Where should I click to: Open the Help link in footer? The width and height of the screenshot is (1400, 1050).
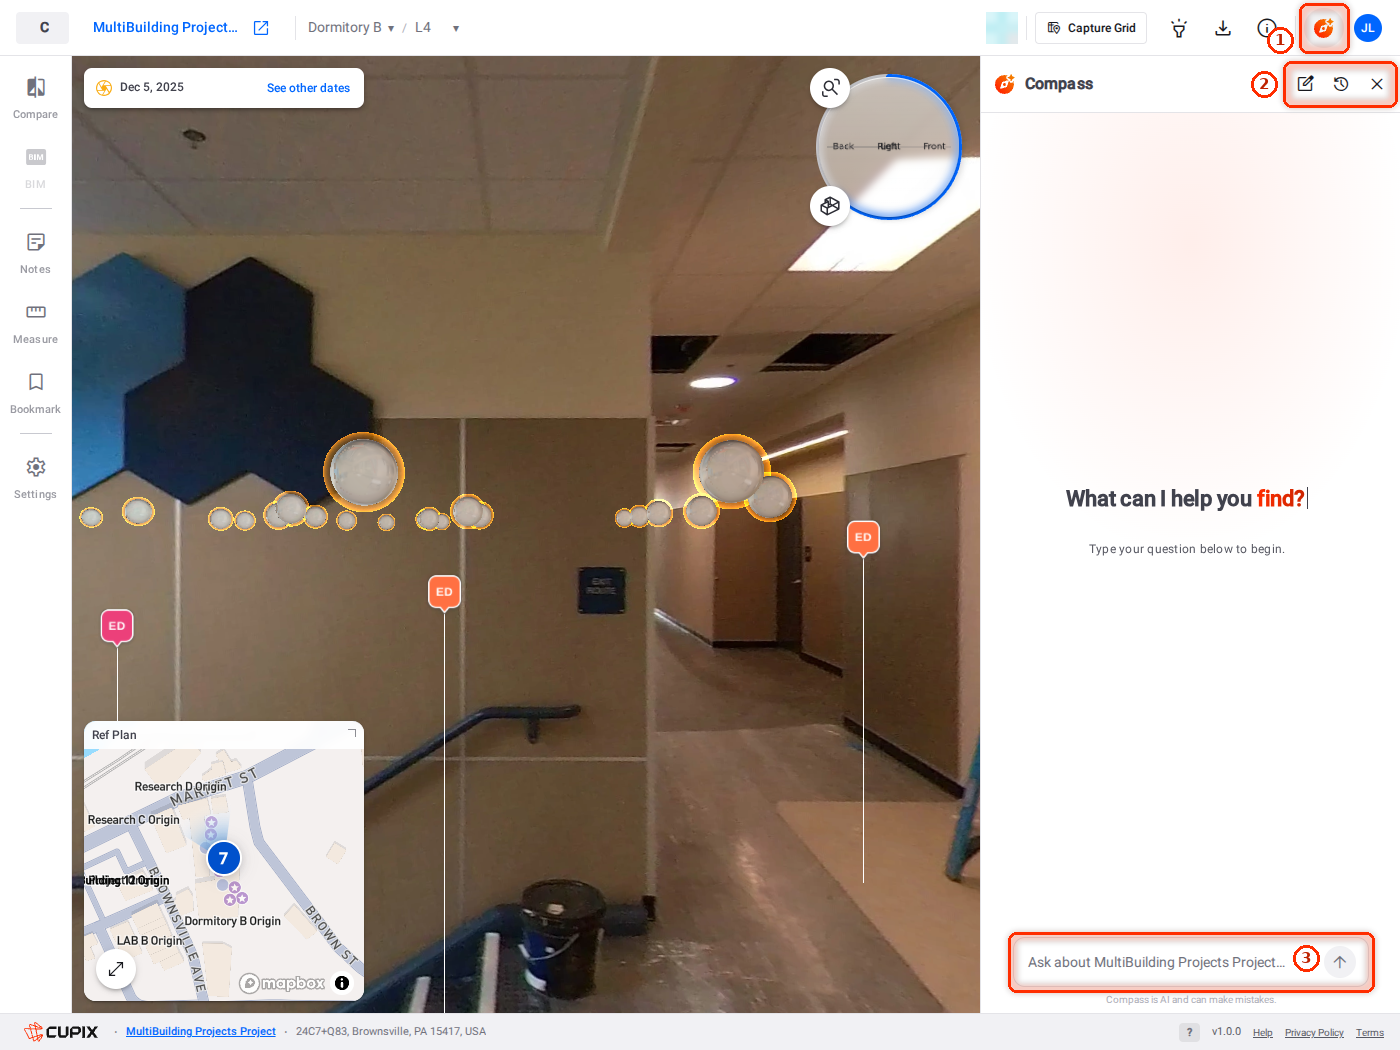(1263, 1033)
